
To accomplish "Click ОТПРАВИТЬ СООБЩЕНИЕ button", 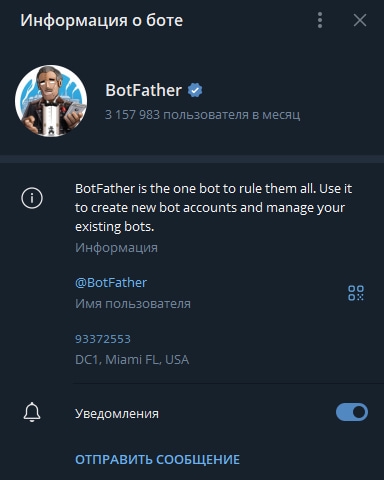I will (x=157, y=460).
